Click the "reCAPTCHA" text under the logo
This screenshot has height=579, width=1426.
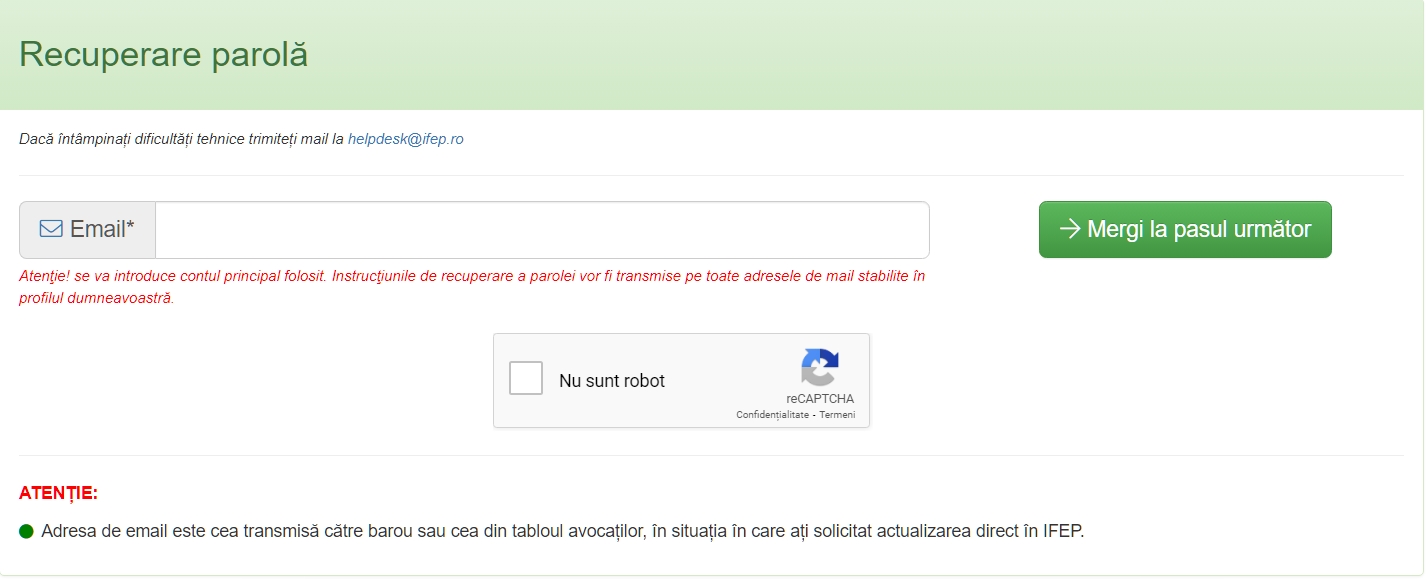(820, 399)
